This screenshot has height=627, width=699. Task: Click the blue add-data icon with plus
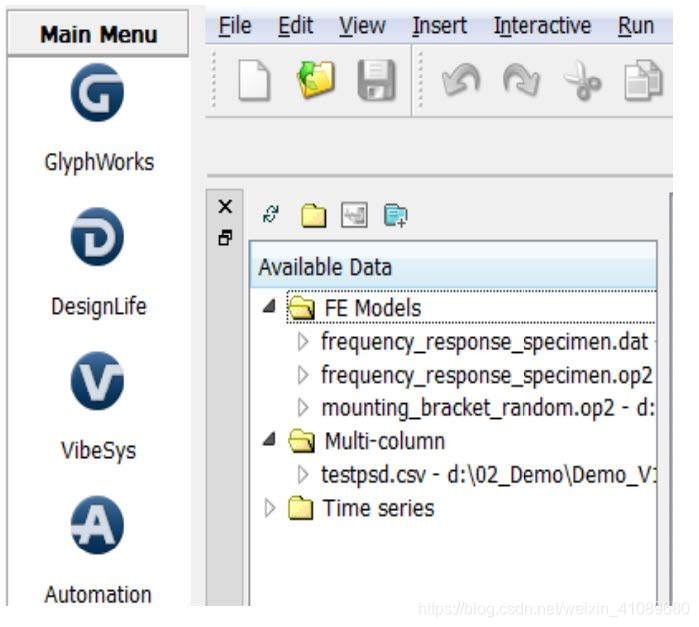pos(395,216)
